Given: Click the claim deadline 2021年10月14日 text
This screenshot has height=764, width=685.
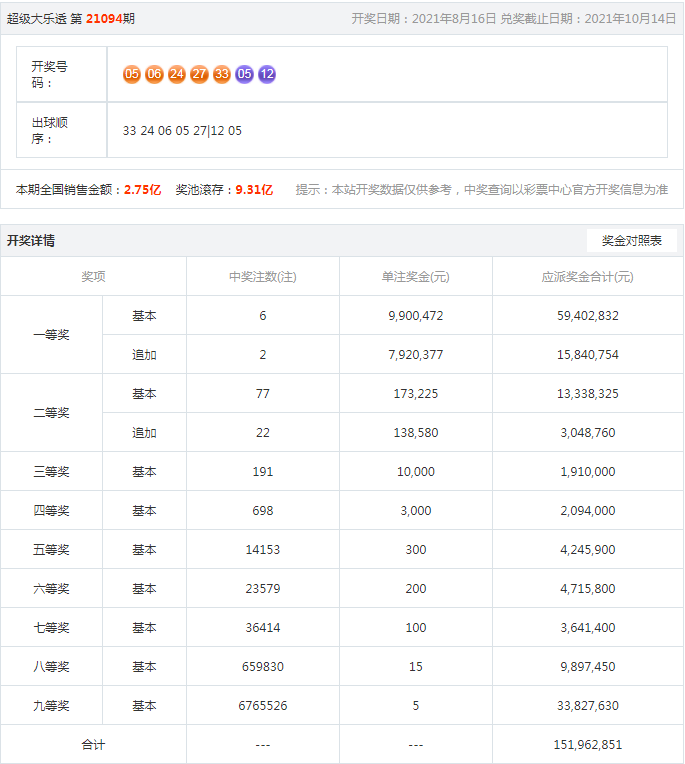Looking at the screenshot, I should tap(630, 19).
